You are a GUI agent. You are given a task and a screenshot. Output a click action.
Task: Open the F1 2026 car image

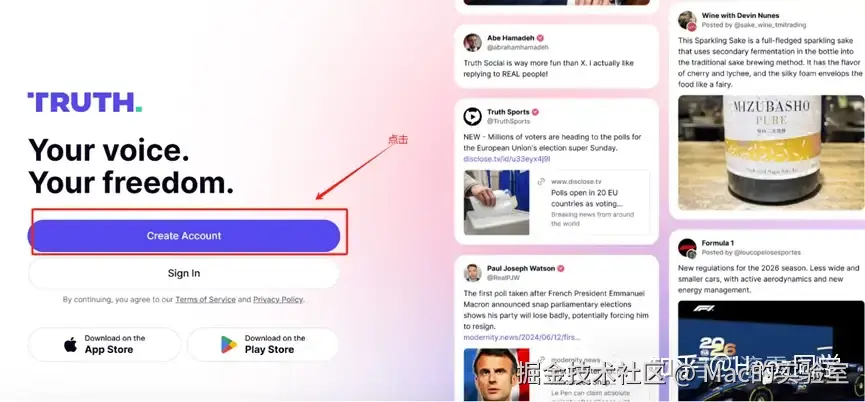click(x=771, y=351)
